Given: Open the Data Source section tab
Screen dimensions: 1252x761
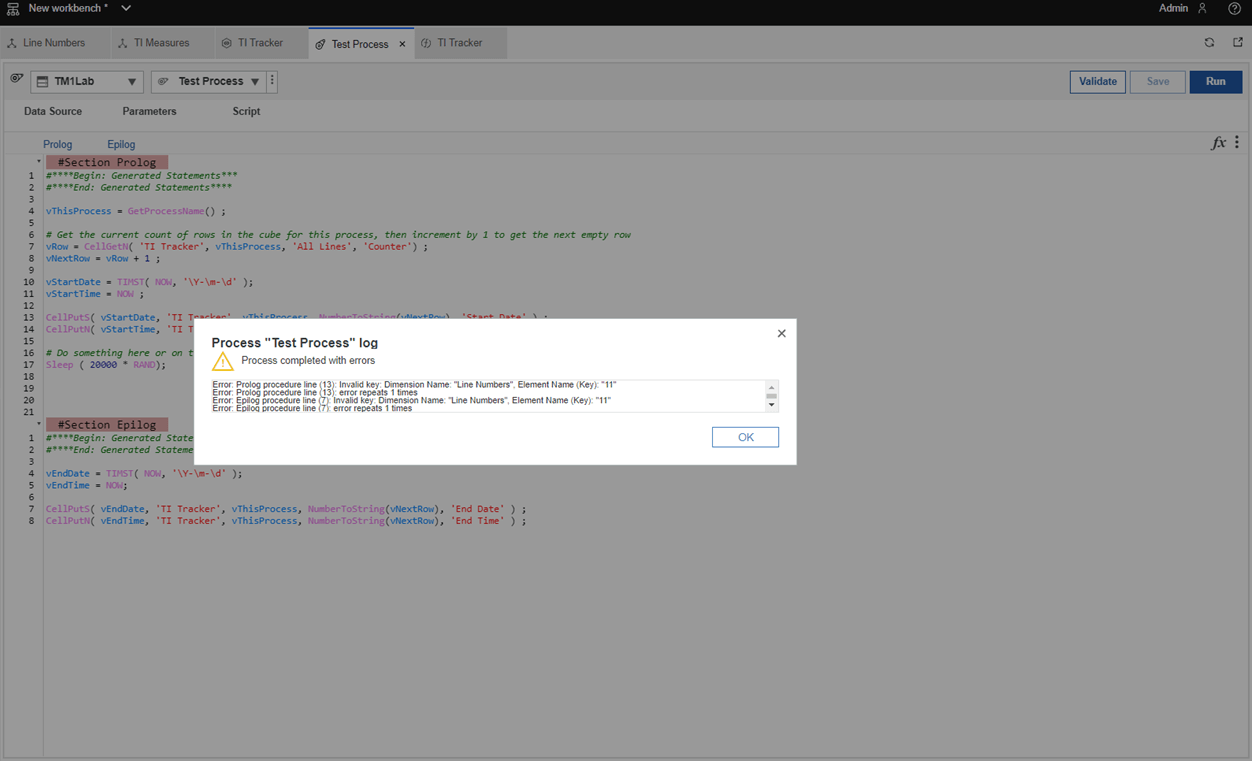Looking at the screenshot, I should point(53,112).
